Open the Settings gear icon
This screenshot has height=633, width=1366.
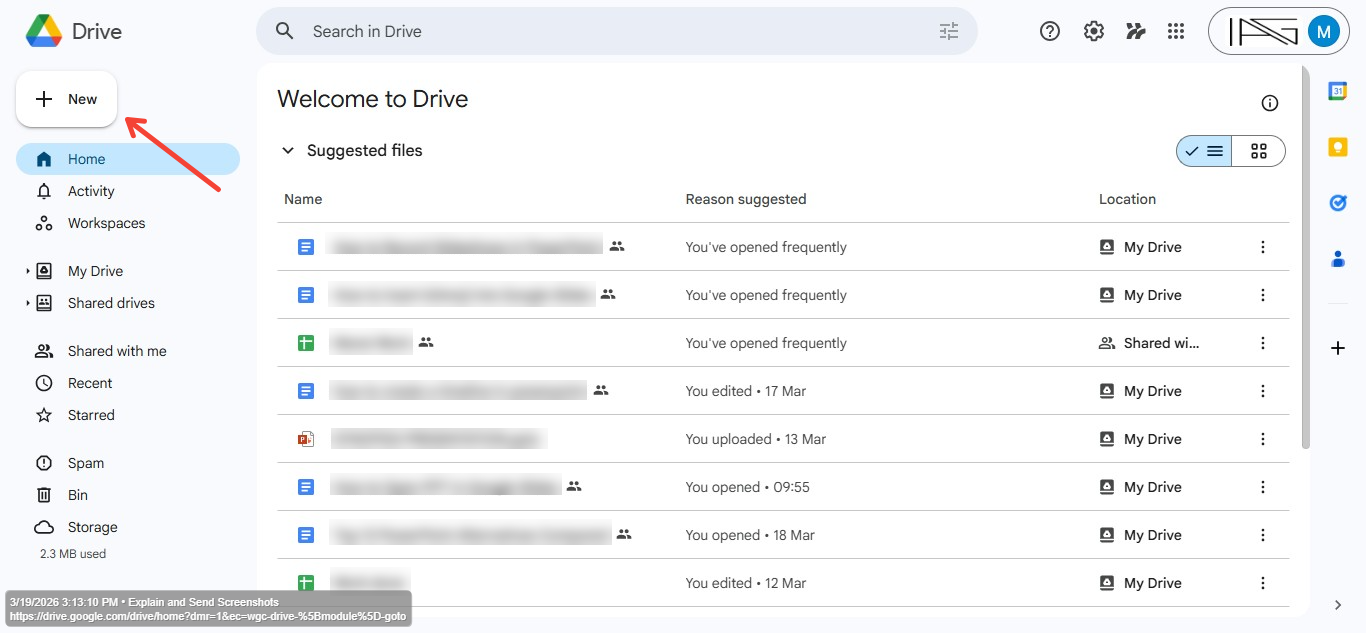[x=1093, y=31]
